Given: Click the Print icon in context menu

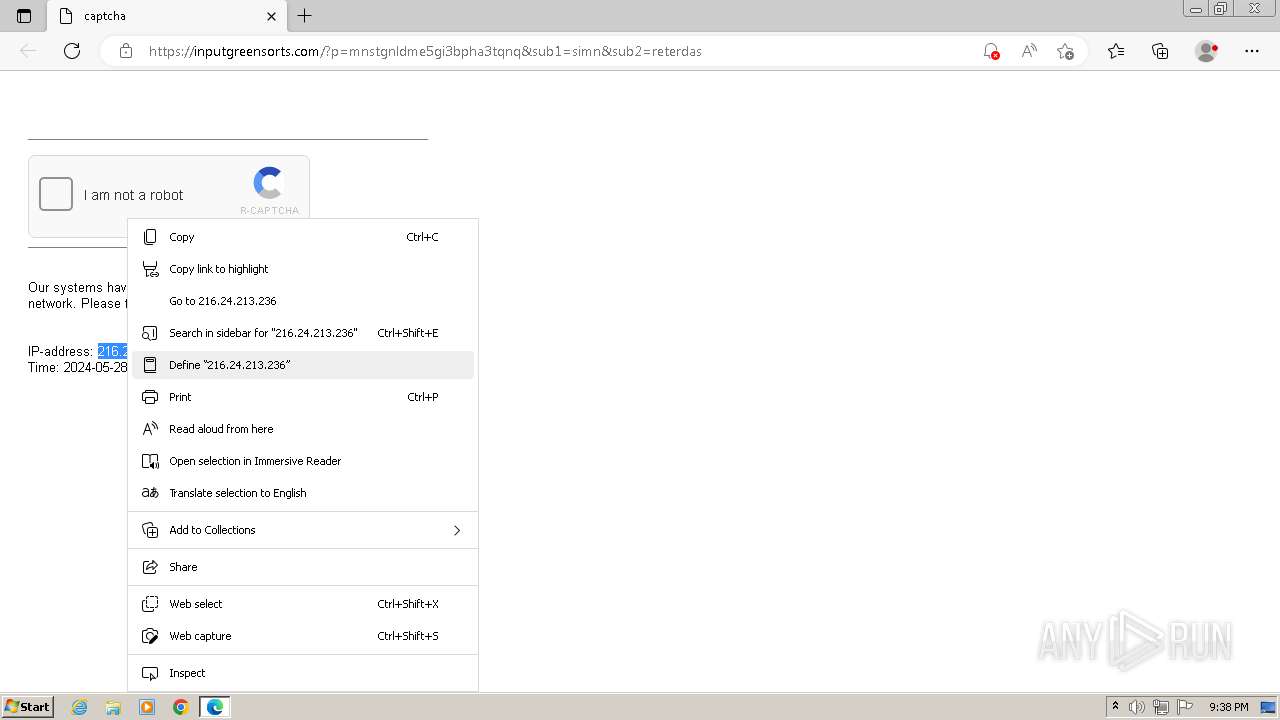Looking at the screenshot, I should [x=150, y=397].
